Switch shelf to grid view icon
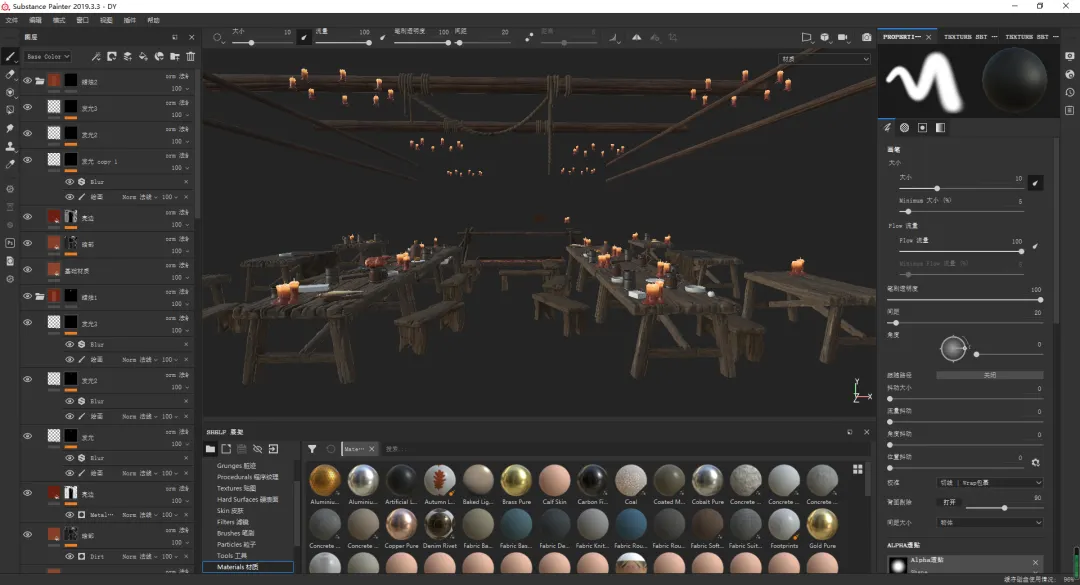Screen dimensions: 1080x585 [x=857, y=469]
